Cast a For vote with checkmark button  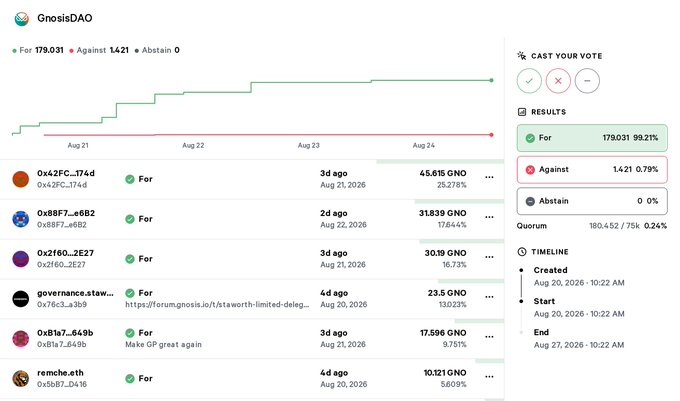pos(529,81)
